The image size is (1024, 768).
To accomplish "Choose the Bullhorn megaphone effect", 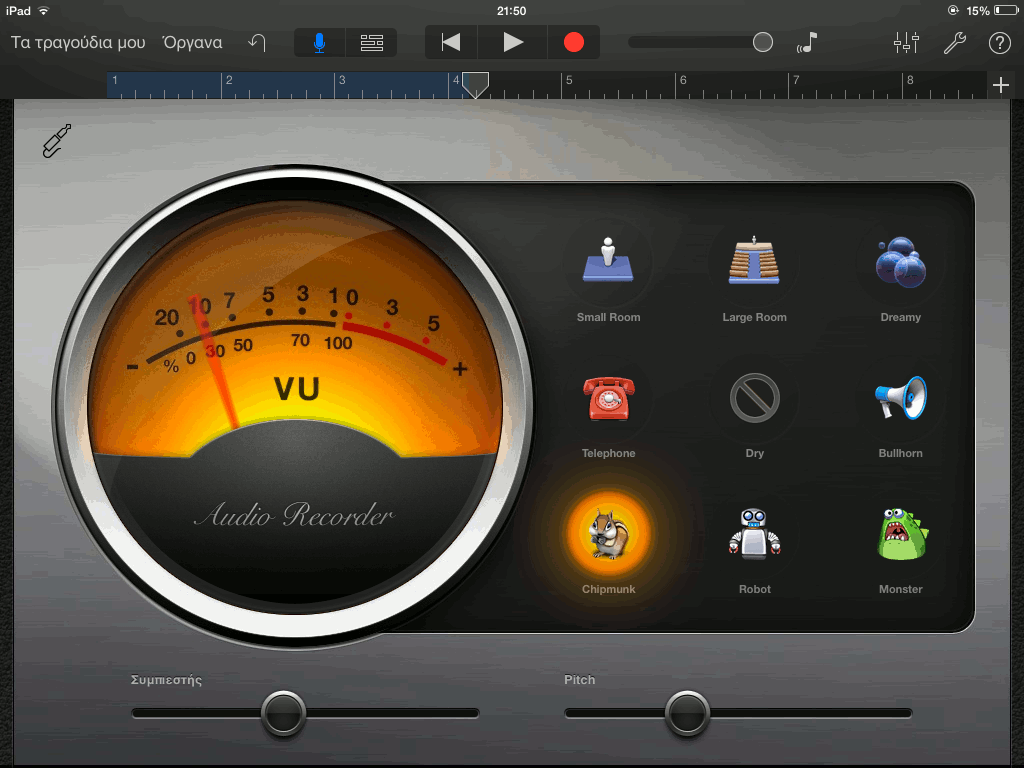I will coord(901,397).
